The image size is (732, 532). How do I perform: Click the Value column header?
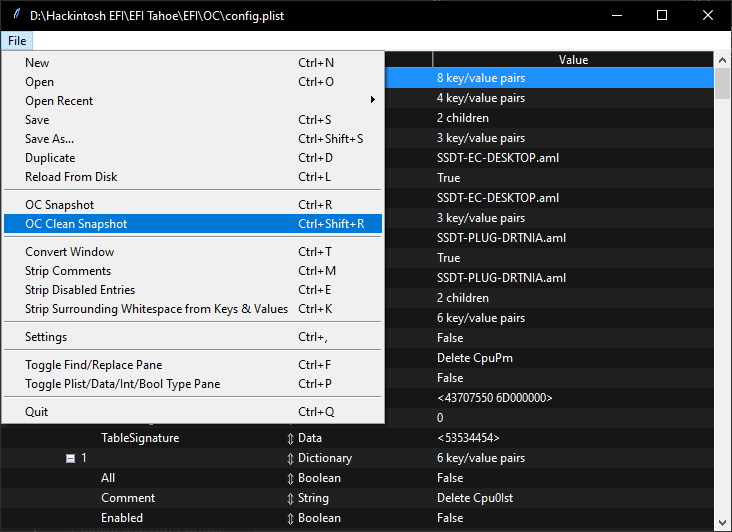pyautogui.click(x=573, y=60)
